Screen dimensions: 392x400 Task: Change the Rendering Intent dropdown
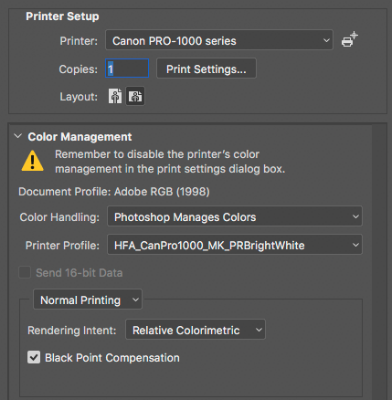click(195, 330)
